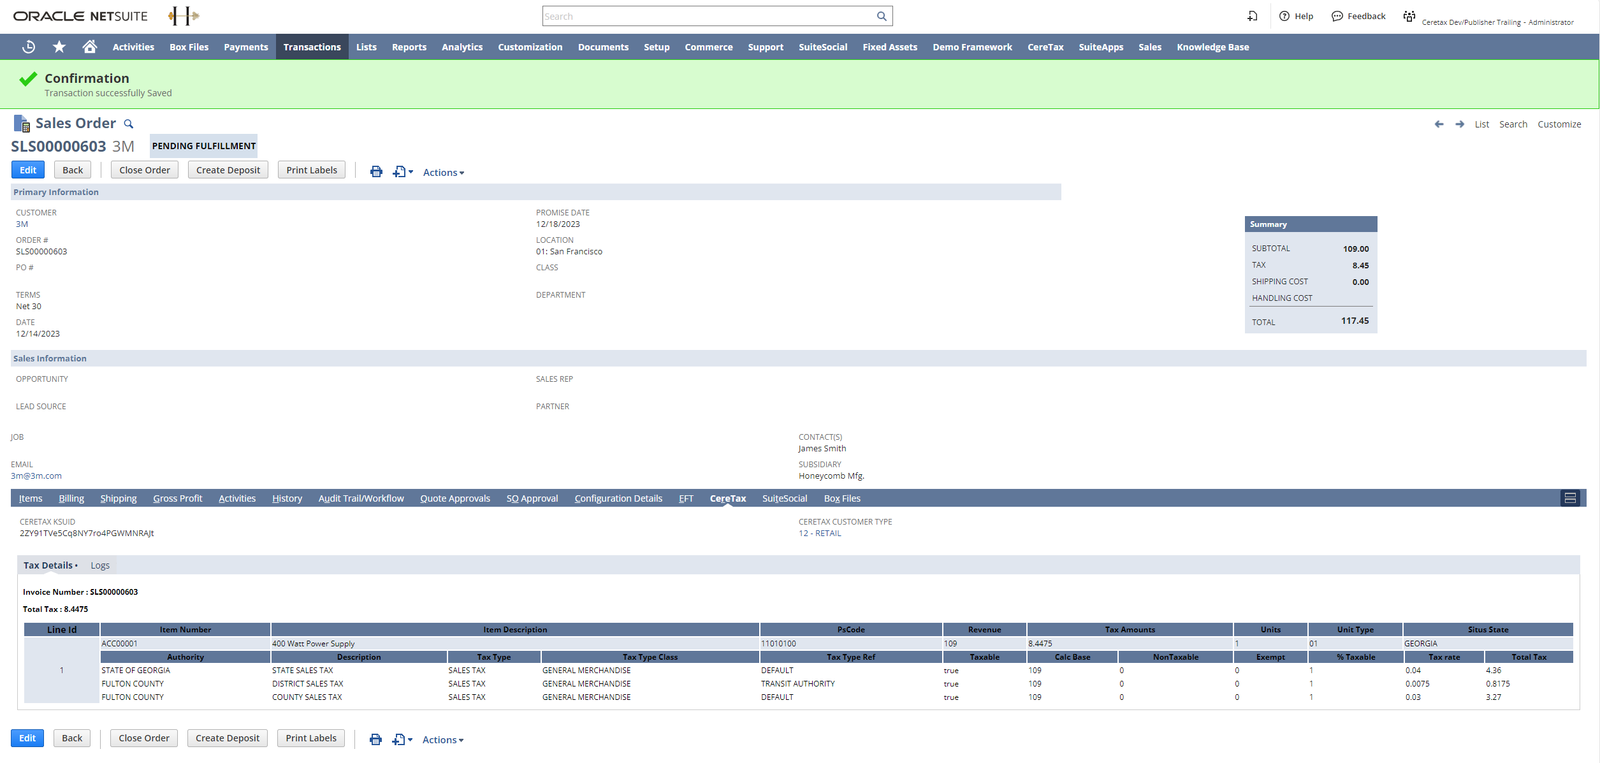Switch to the Audit Trail/Workflow subtab
Screen dimensions: 1600x763
coord(361,498)
